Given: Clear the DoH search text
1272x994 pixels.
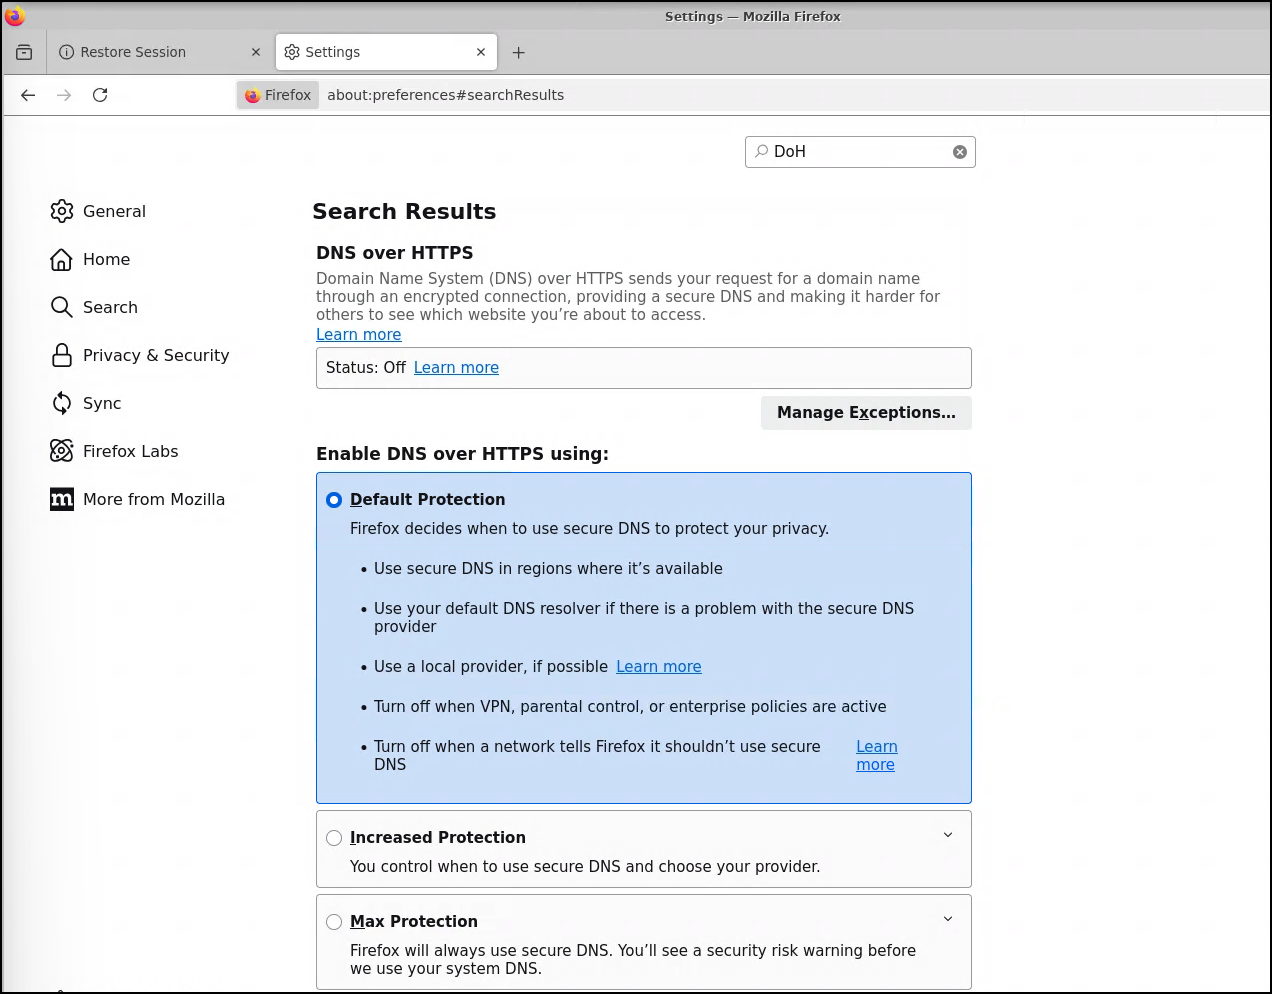Looking at the screenshot, I should click(x=960, y=152).
